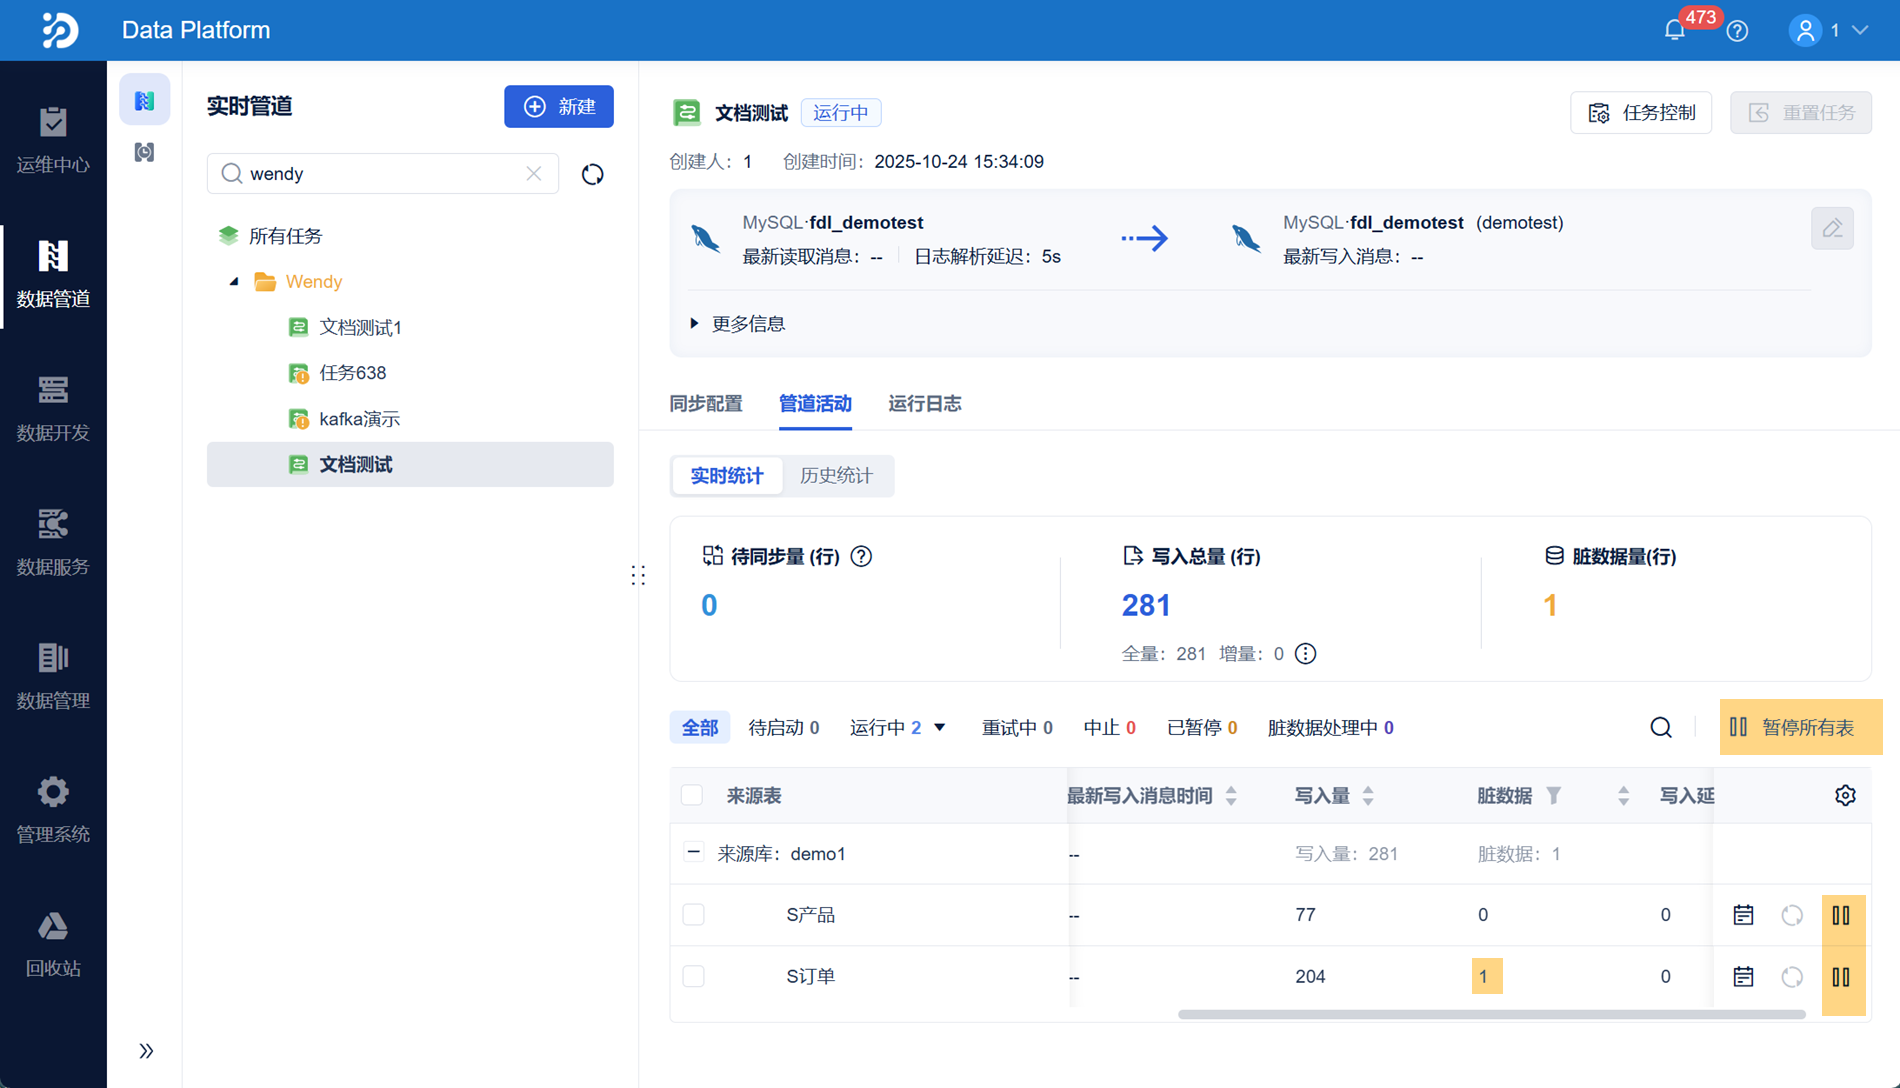Open 数据管理 in the sidebar
The width and height of the screenshot is (1900, 1088).
pyautogui.click(x=53, y=675)
